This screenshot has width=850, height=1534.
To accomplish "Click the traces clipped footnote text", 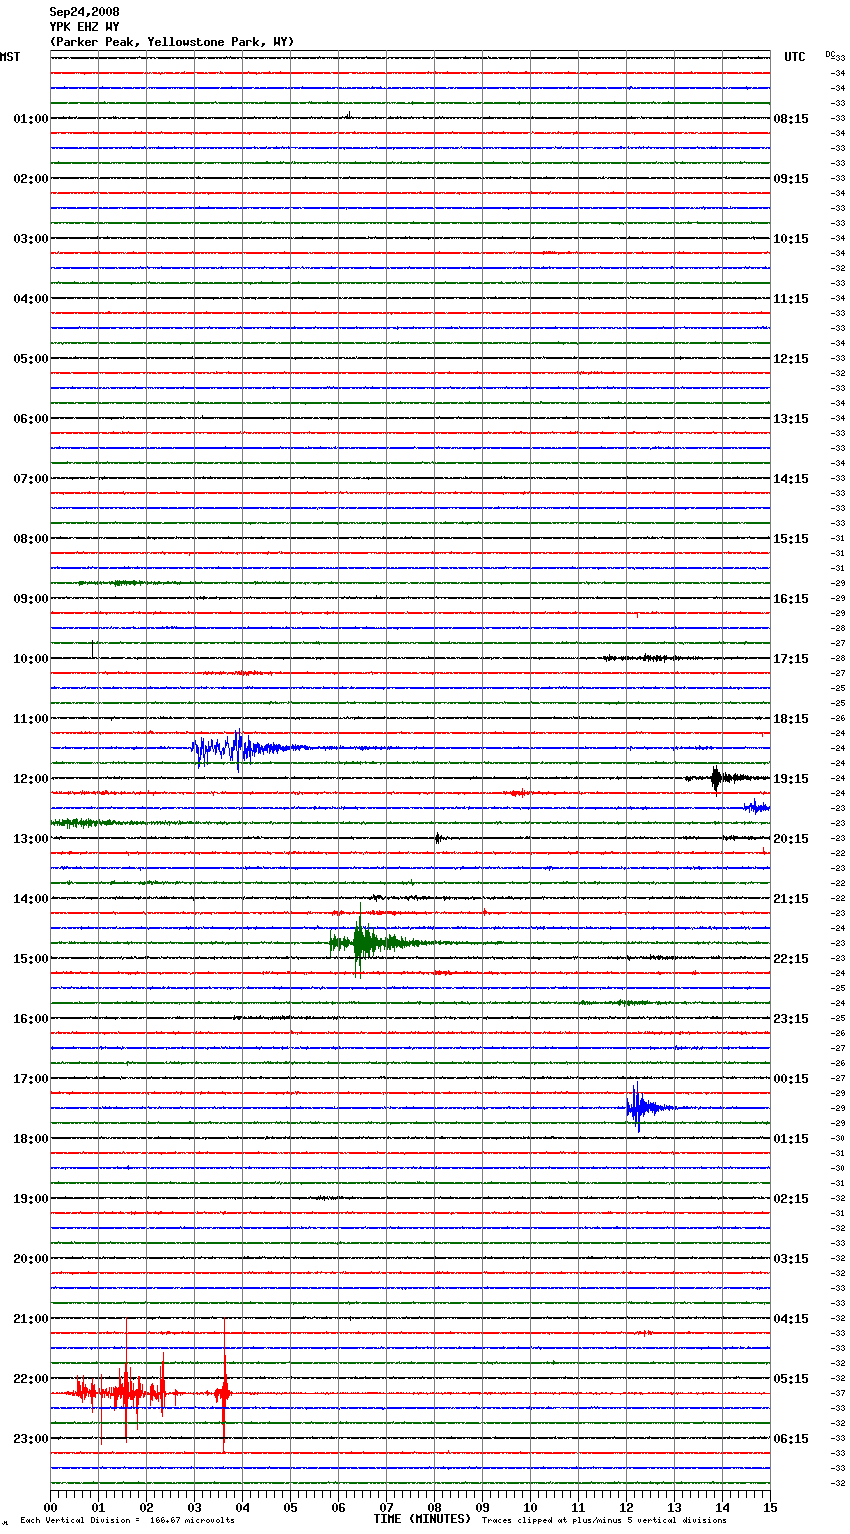I will [604, 1521].
